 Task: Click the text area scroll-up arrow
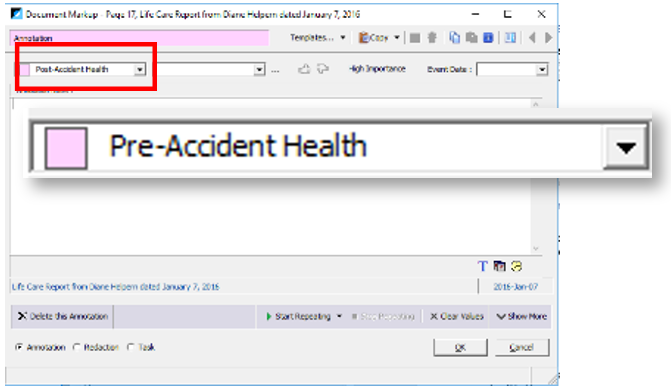pos(536,104)
